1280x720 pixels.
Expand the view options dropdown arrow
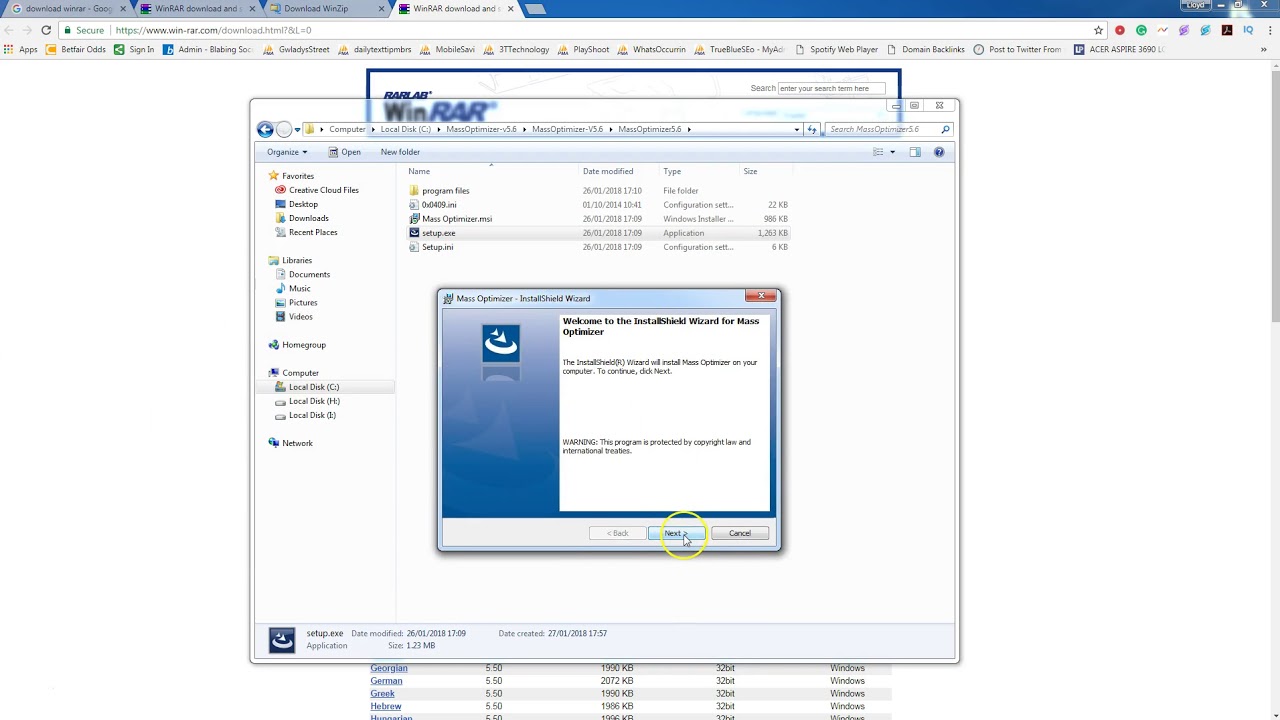click(892, 152)
